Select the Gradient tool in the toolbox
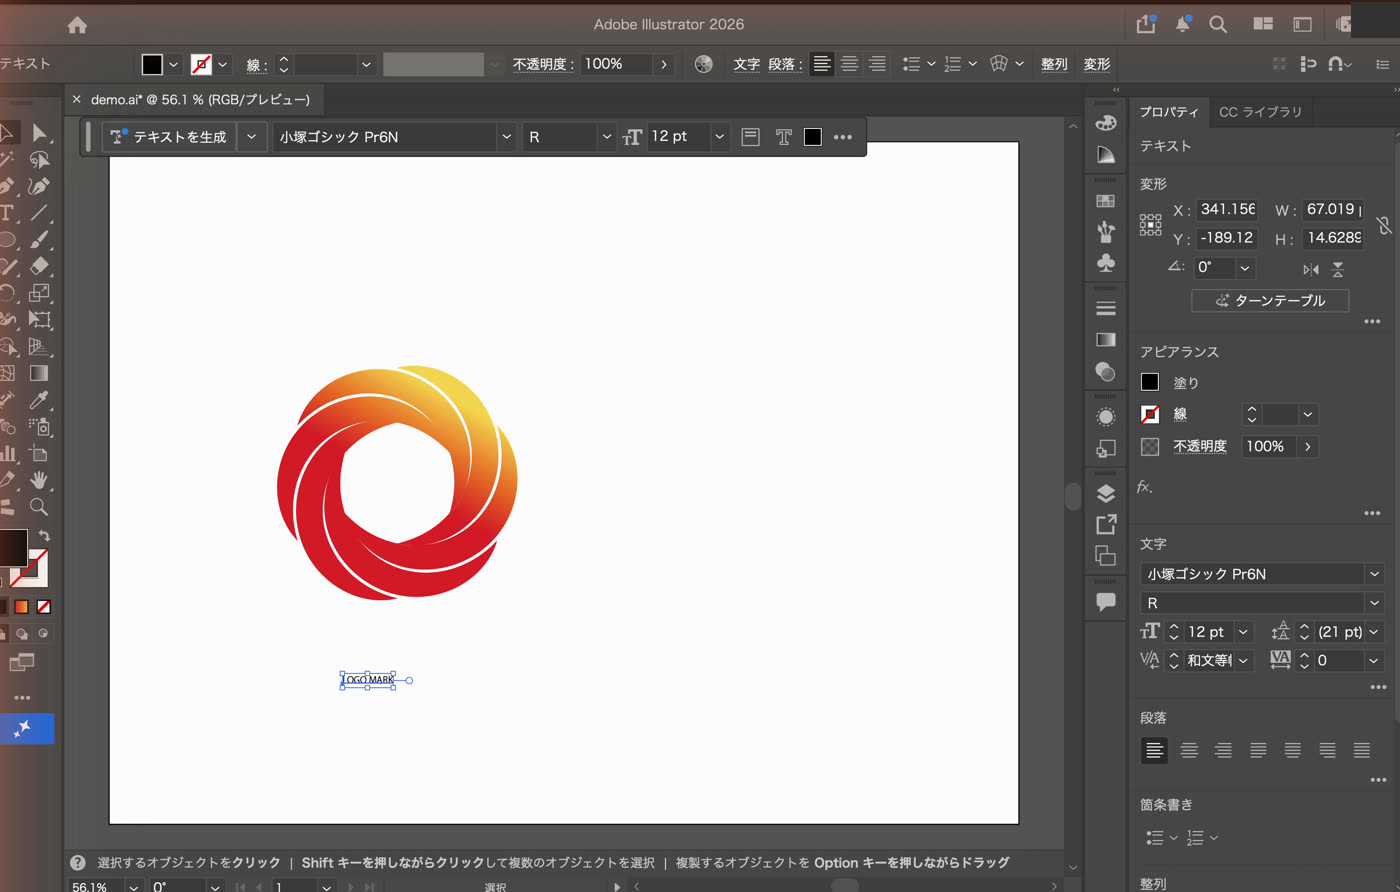1400x892 pixels. click(39, 373)
